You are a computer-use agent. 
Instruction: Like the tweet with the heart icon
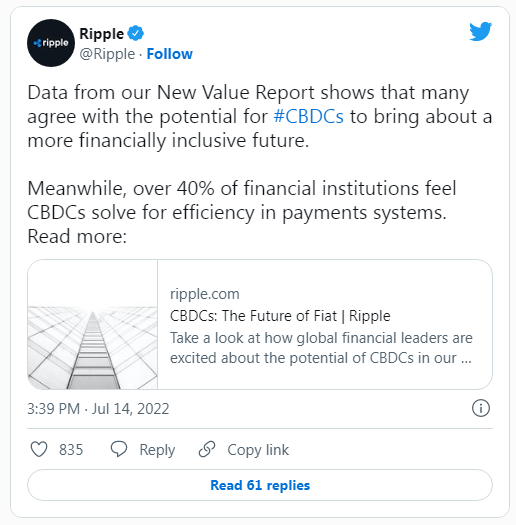tap(39, 449)
